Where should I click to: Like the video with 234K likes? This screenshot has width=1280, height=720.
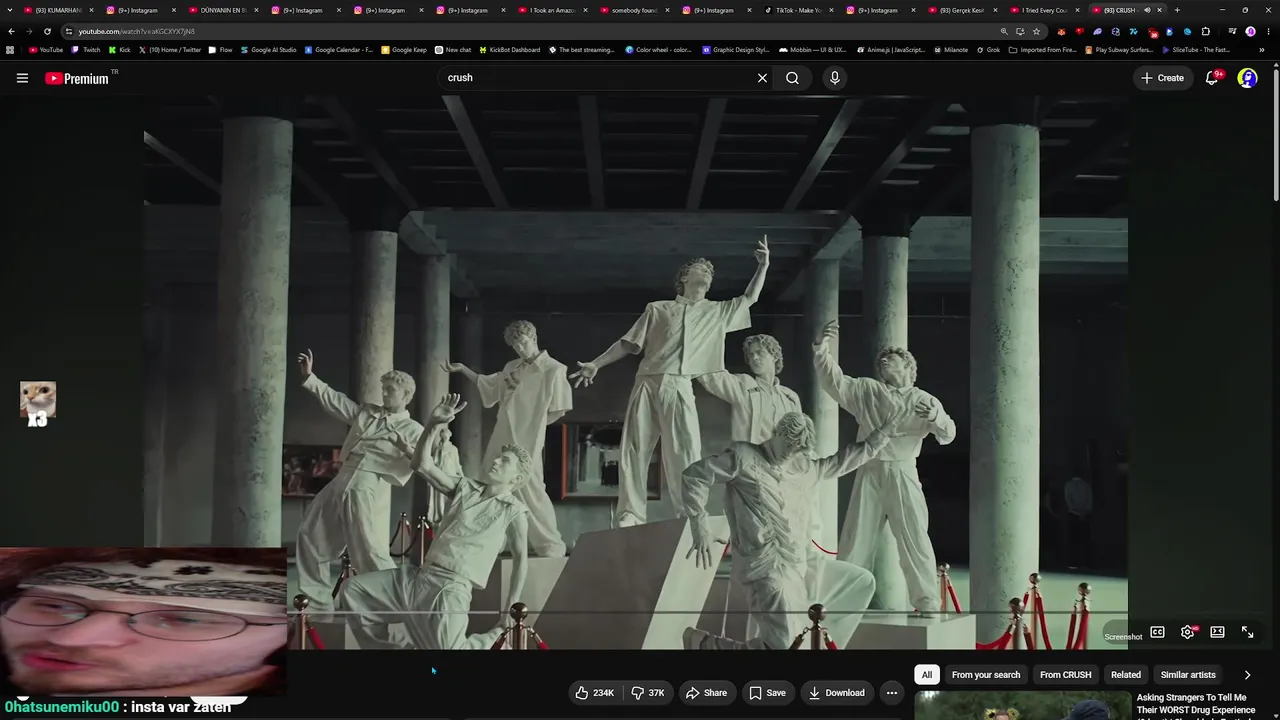point(594,693)
